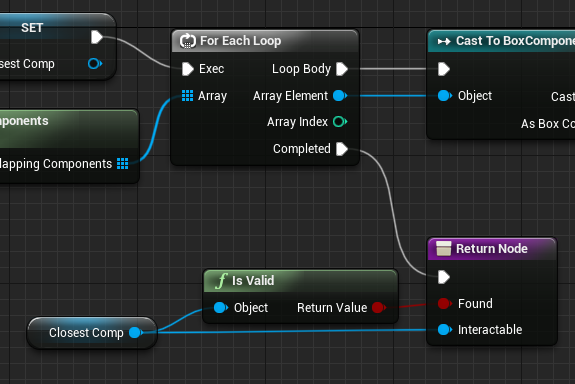The height and width of the screenshot is (384, 575).
Task: Click the Return Node Found boolean pin
Action: (444, 303)
